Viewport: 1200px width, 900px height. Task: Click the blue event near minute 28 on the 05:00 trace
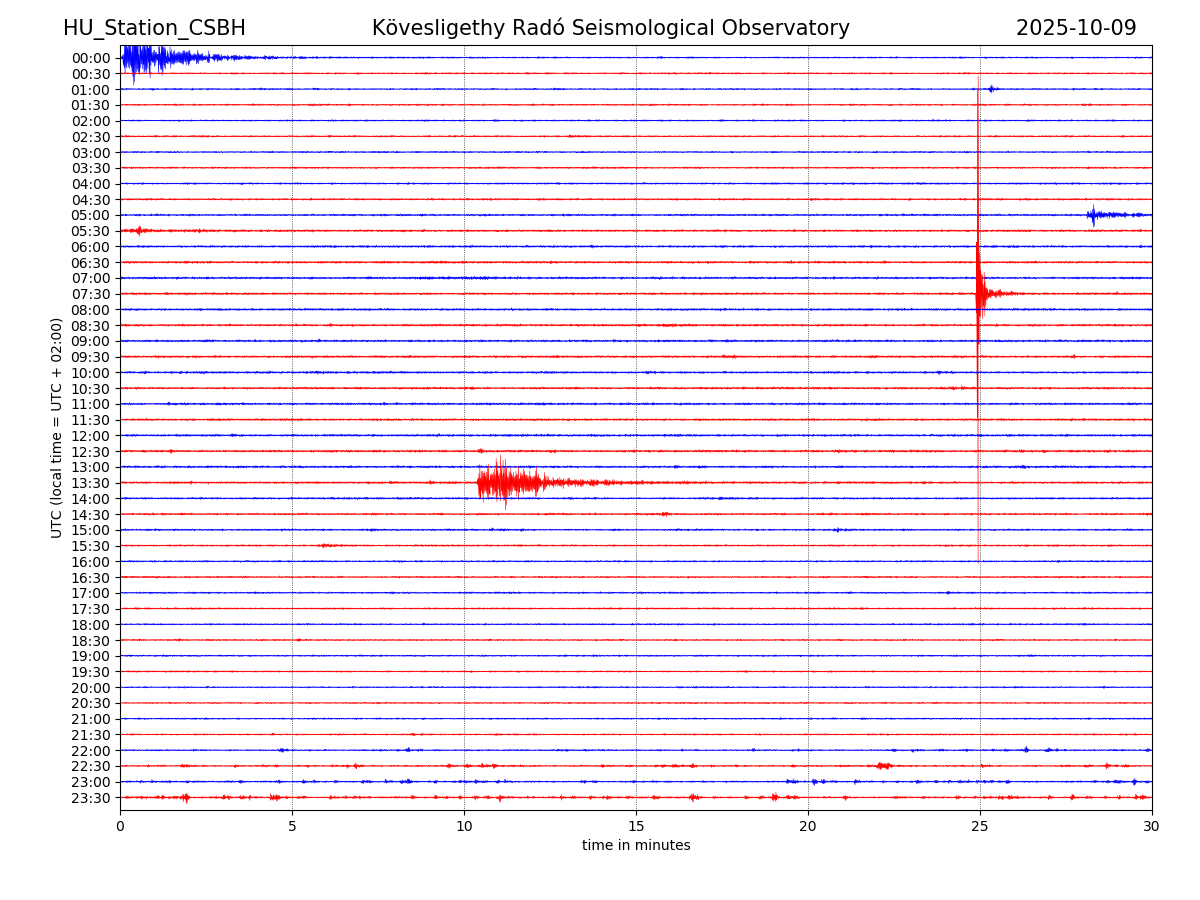[1096, 215]
